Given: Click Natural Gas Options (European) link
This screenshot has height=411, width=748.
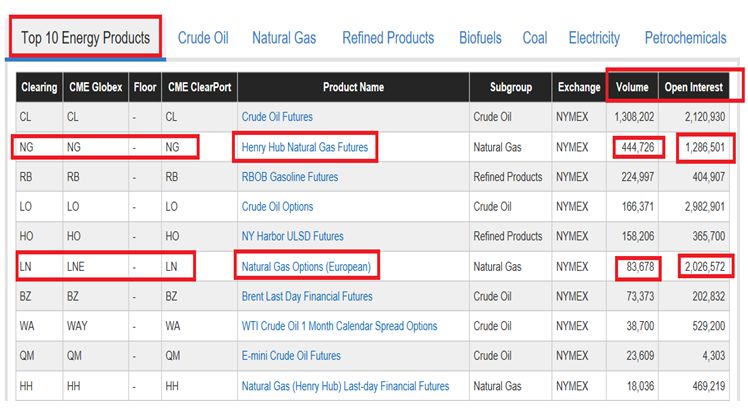Looking at the screenshot, I should [306, 267].
